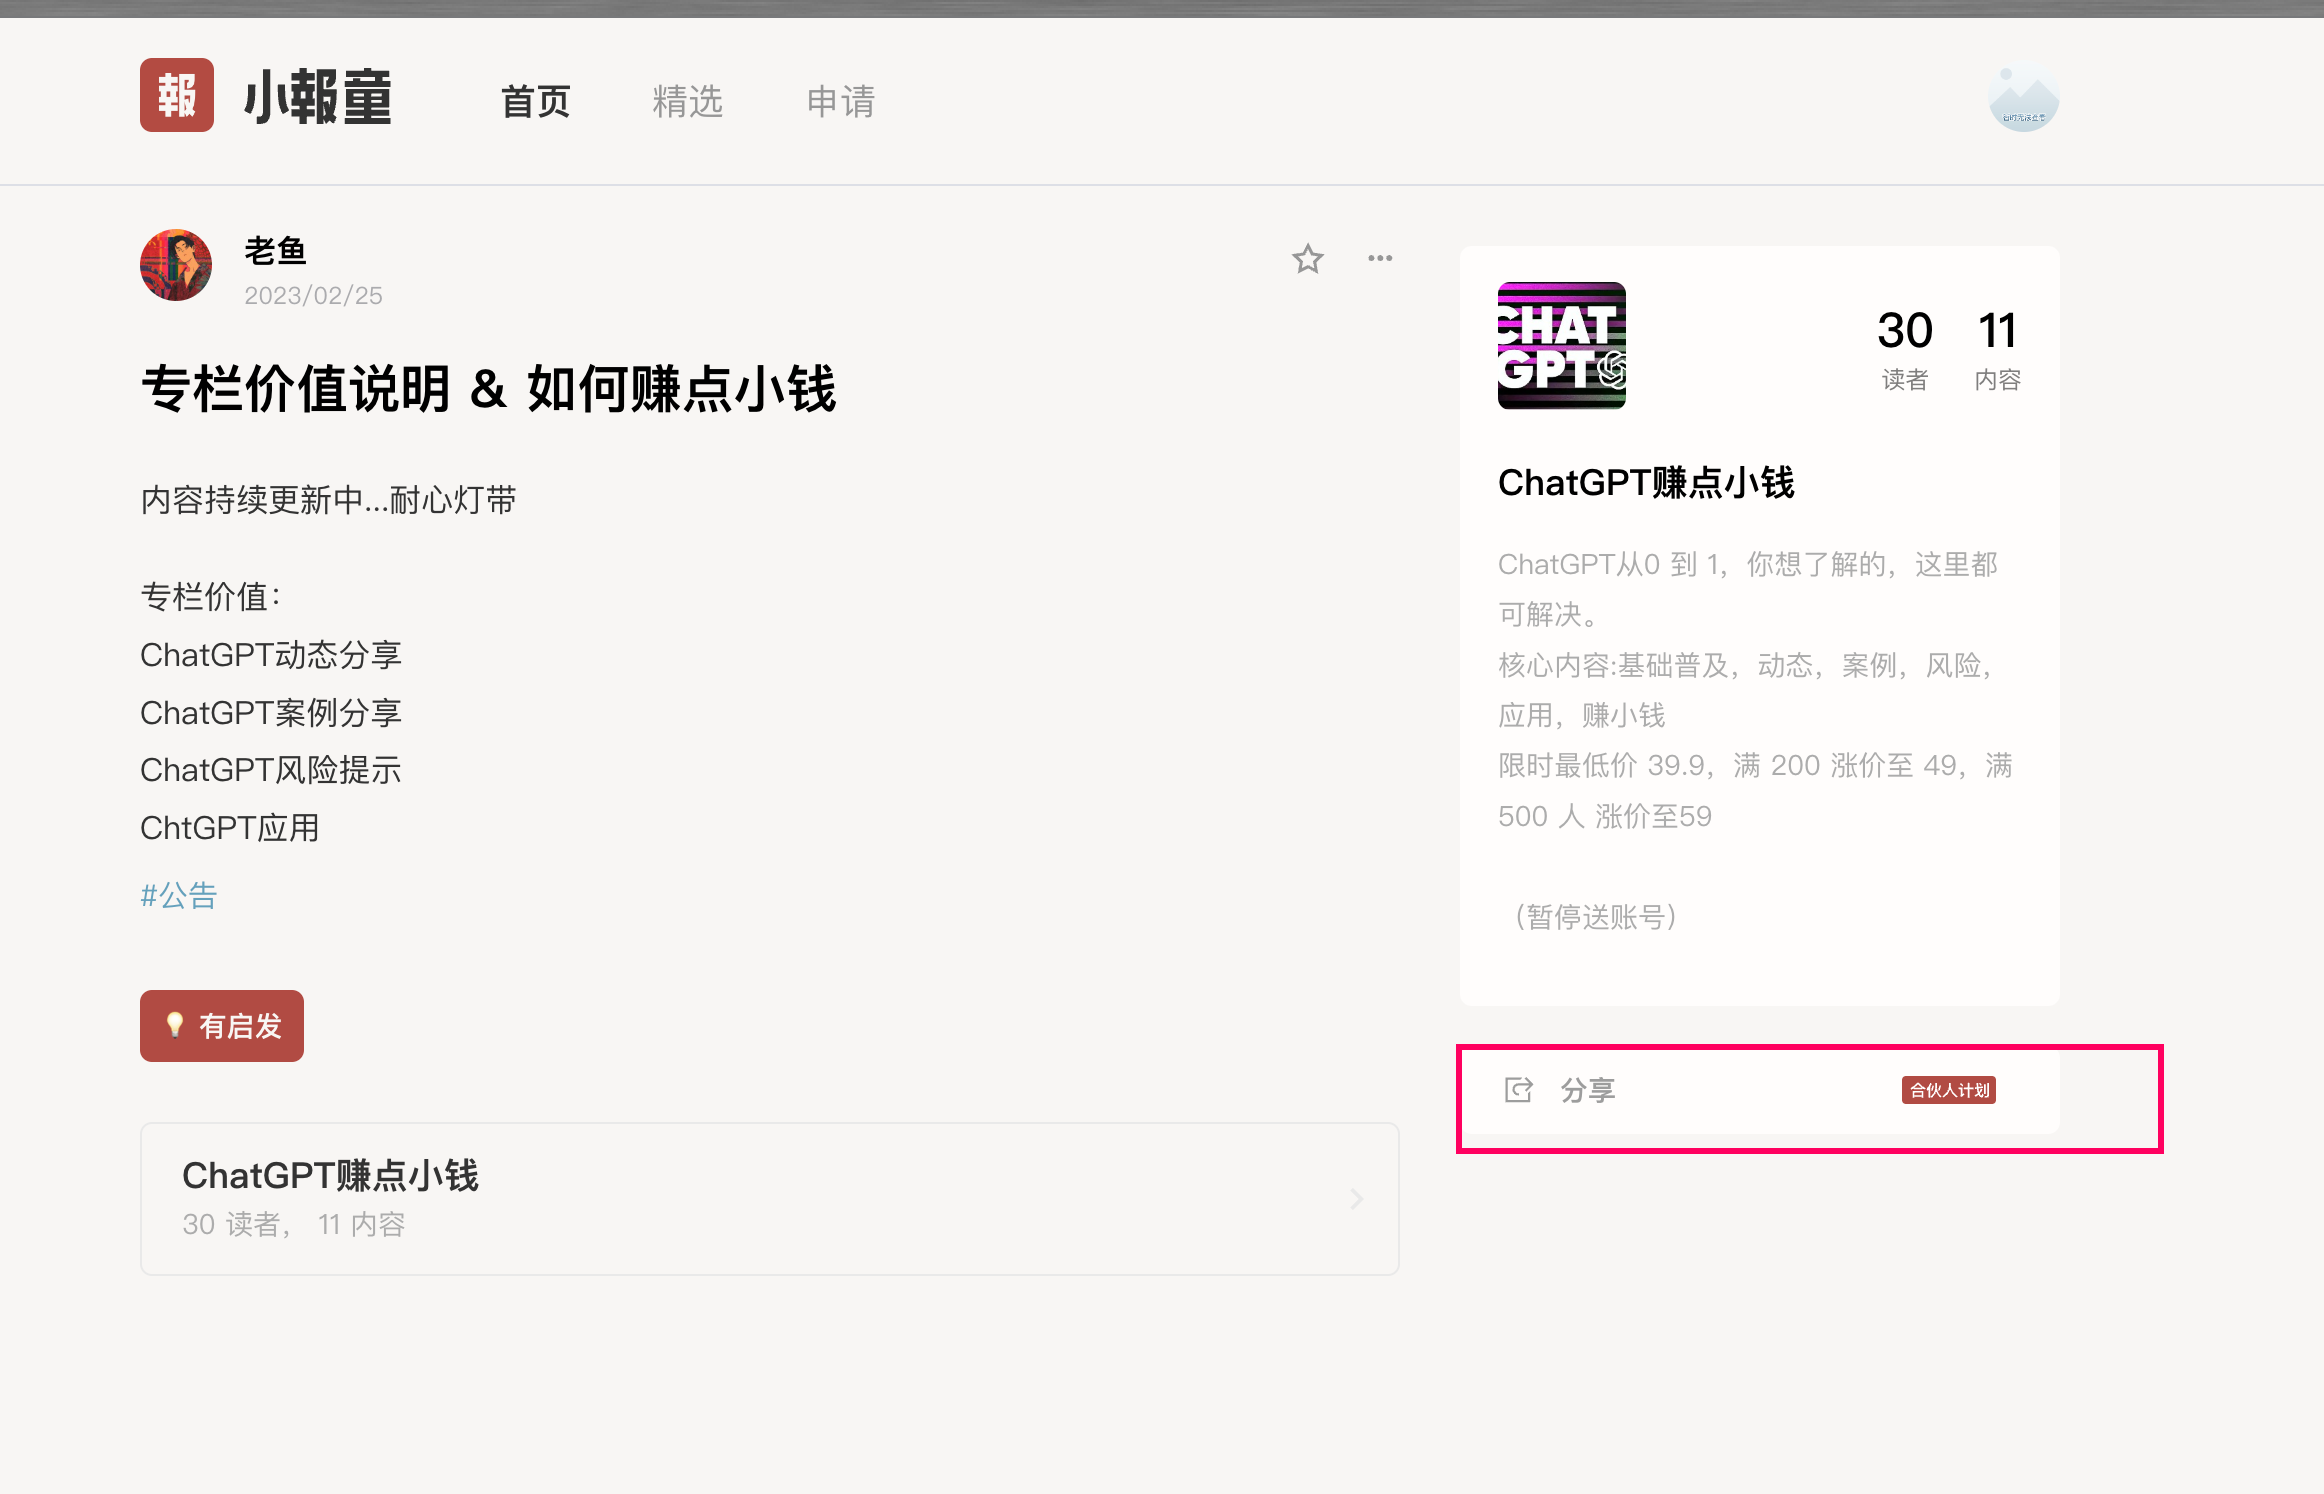Click the post title 专栏价值说明 & 如何赚点小钱
The height and width of the screenshot is (1494, 2324).
489,389
